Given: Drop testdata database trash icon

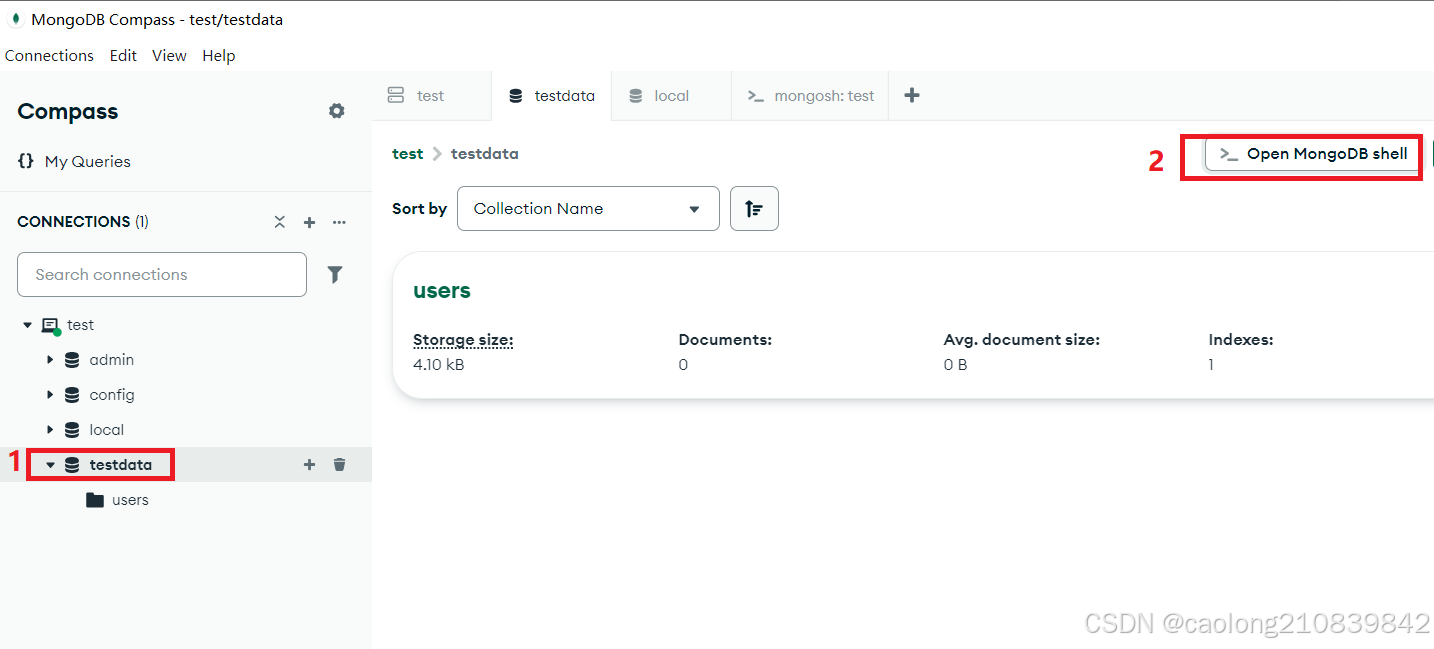Looking at the screenshot, I should click(x=340, y=464).
